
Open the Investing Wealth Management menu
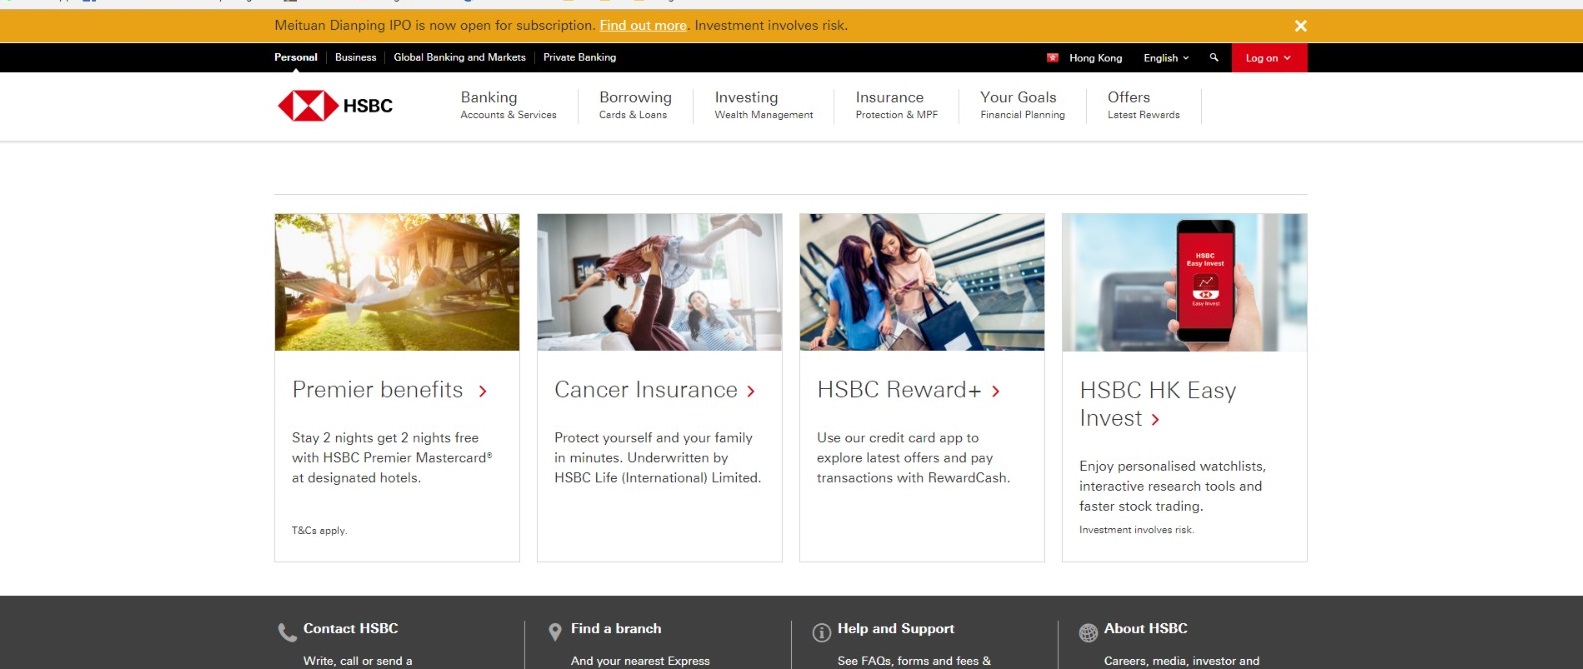764,105
